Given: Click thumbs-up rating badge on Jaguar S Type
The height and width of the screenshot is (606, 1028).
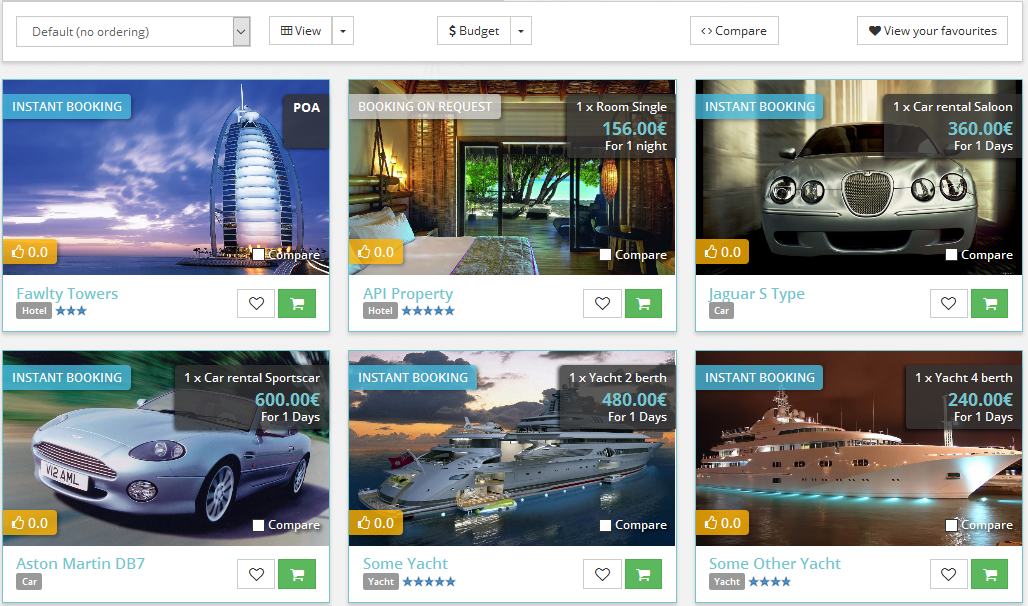Looking at the screenshot, I should 723,252.
